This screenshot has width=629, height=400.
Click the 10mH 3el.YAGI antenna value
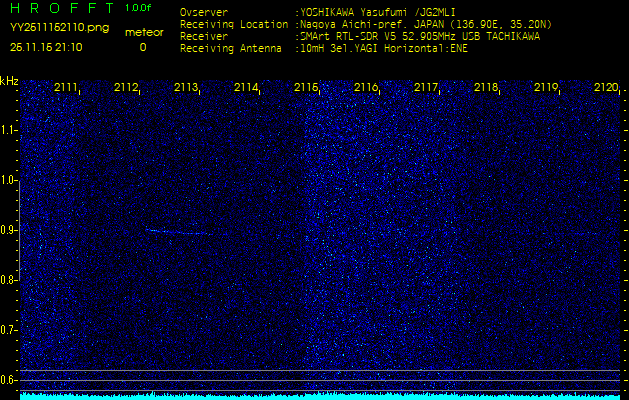[383, 49]
